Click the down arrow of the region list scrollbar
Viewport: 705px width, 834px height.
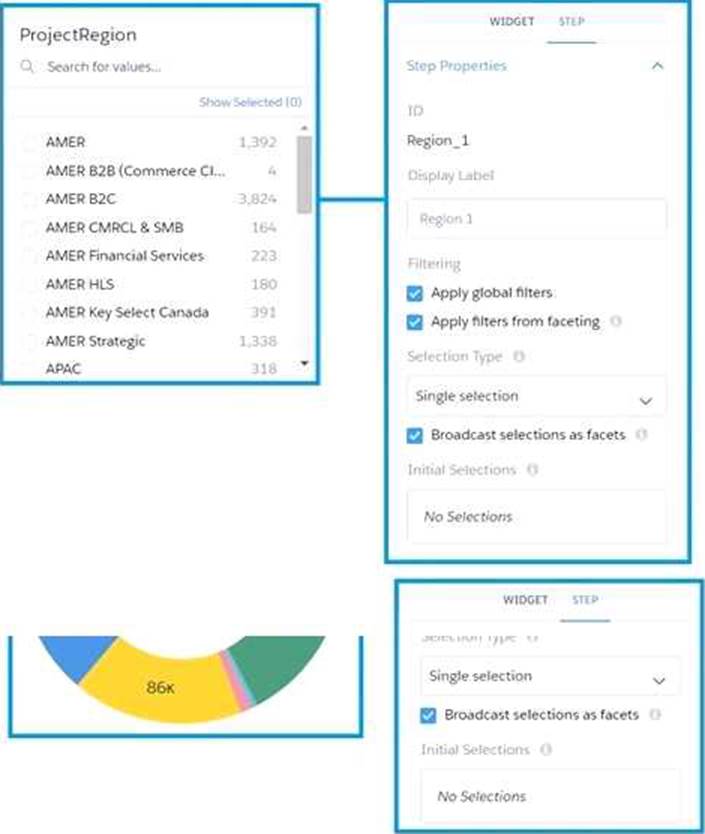pyautogui.click(x=304, y=365)
